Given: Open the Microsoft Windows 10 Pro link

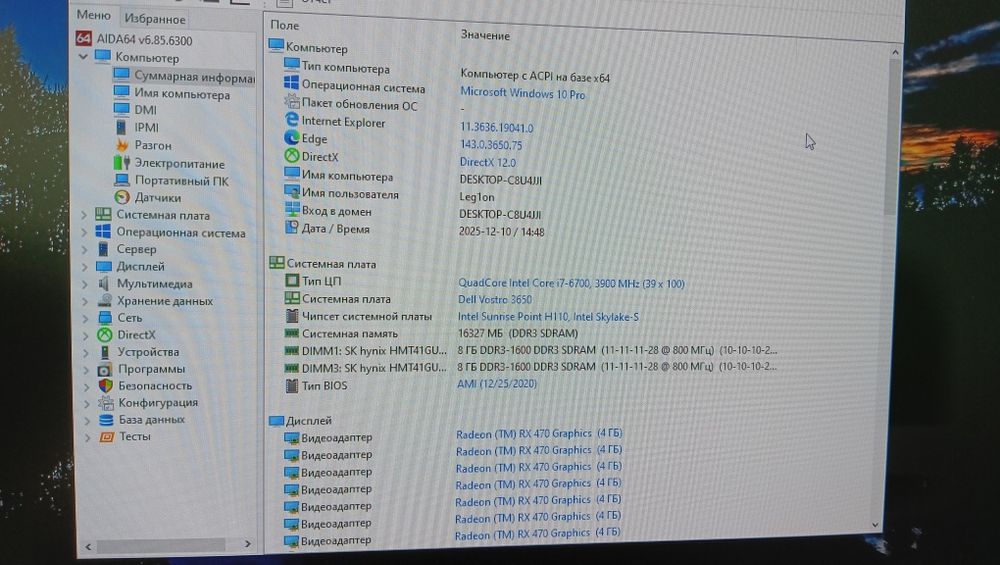Looking at the screenshot, I should click(522, 93).
